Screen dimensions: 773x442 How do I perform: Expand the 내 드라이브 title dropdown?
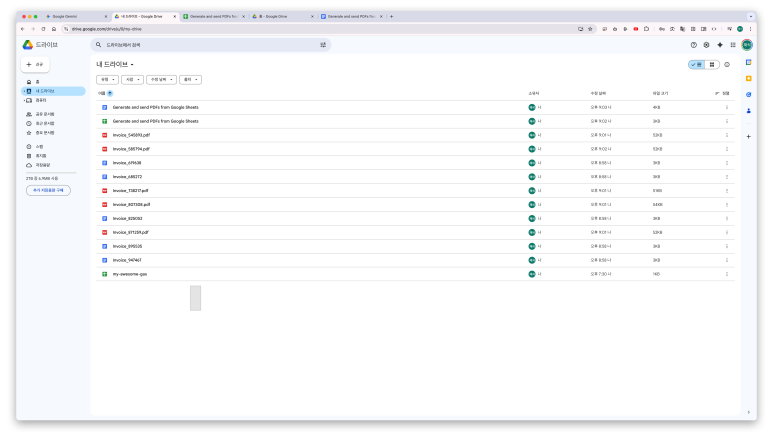[x=133, y=64]
